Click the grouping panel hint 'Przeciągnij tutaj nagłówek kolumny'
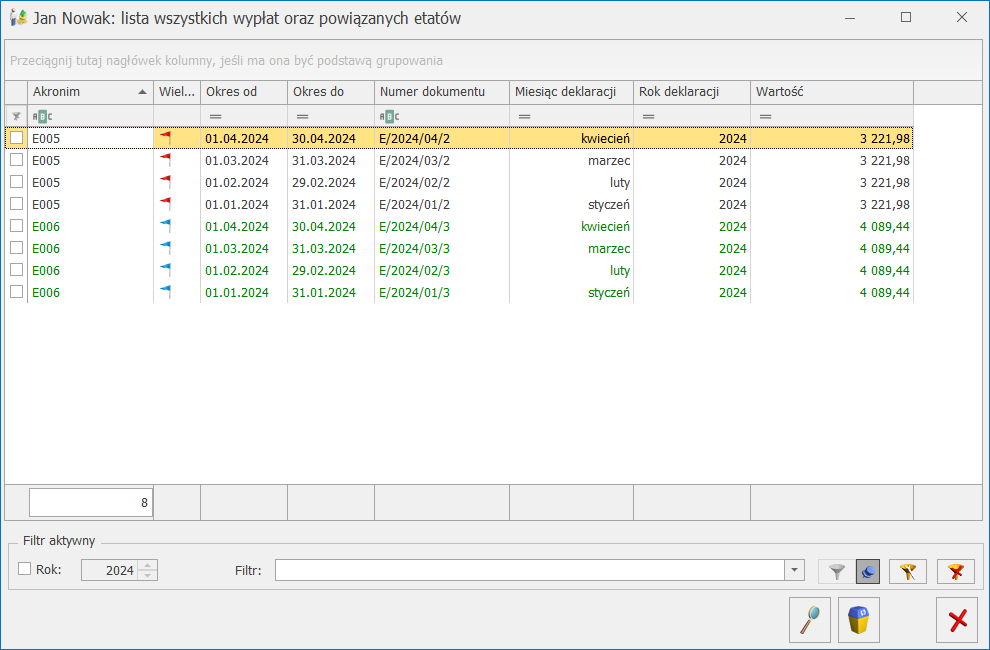 (226, 61)
